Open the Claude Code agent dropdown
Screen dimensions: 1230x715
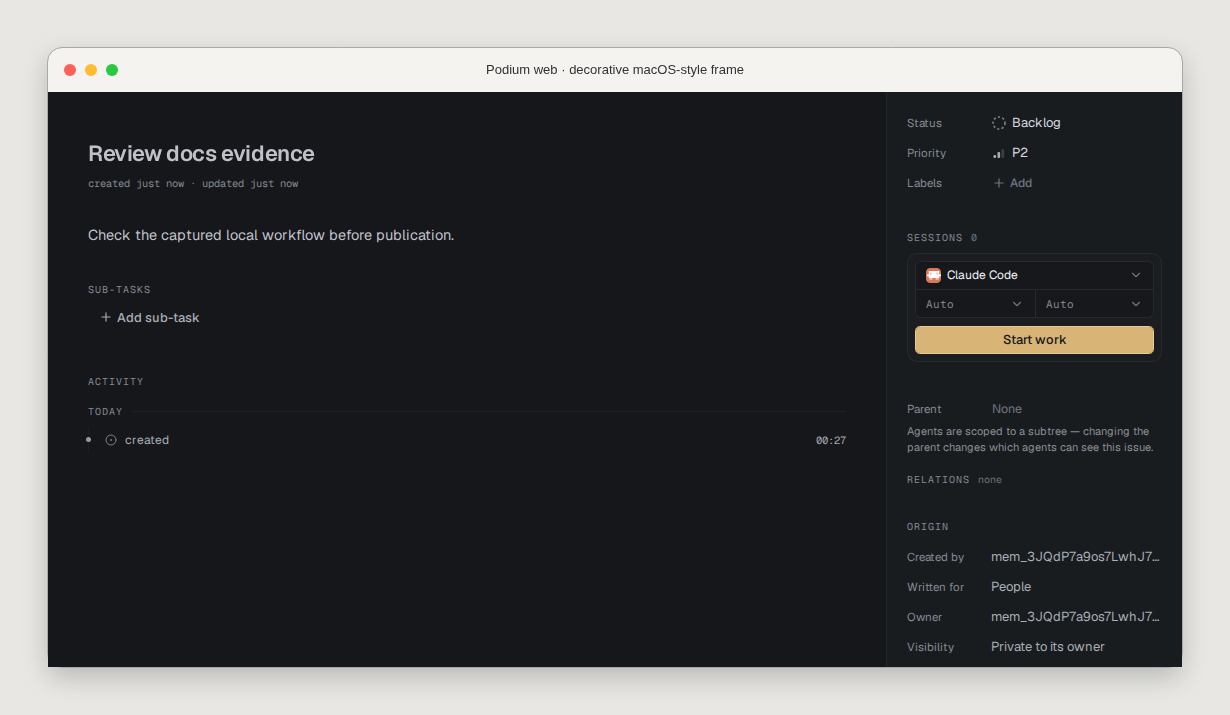coord(1034,275)
